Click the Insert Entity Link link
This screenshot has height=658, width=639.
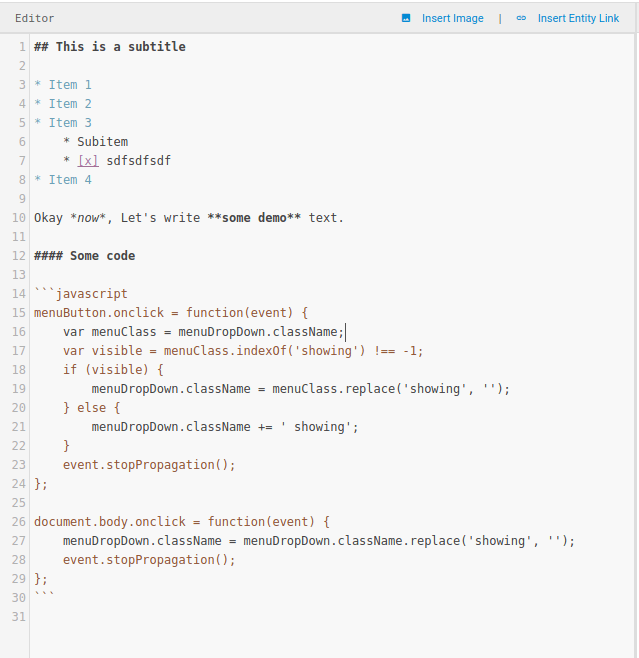point(578,18)
